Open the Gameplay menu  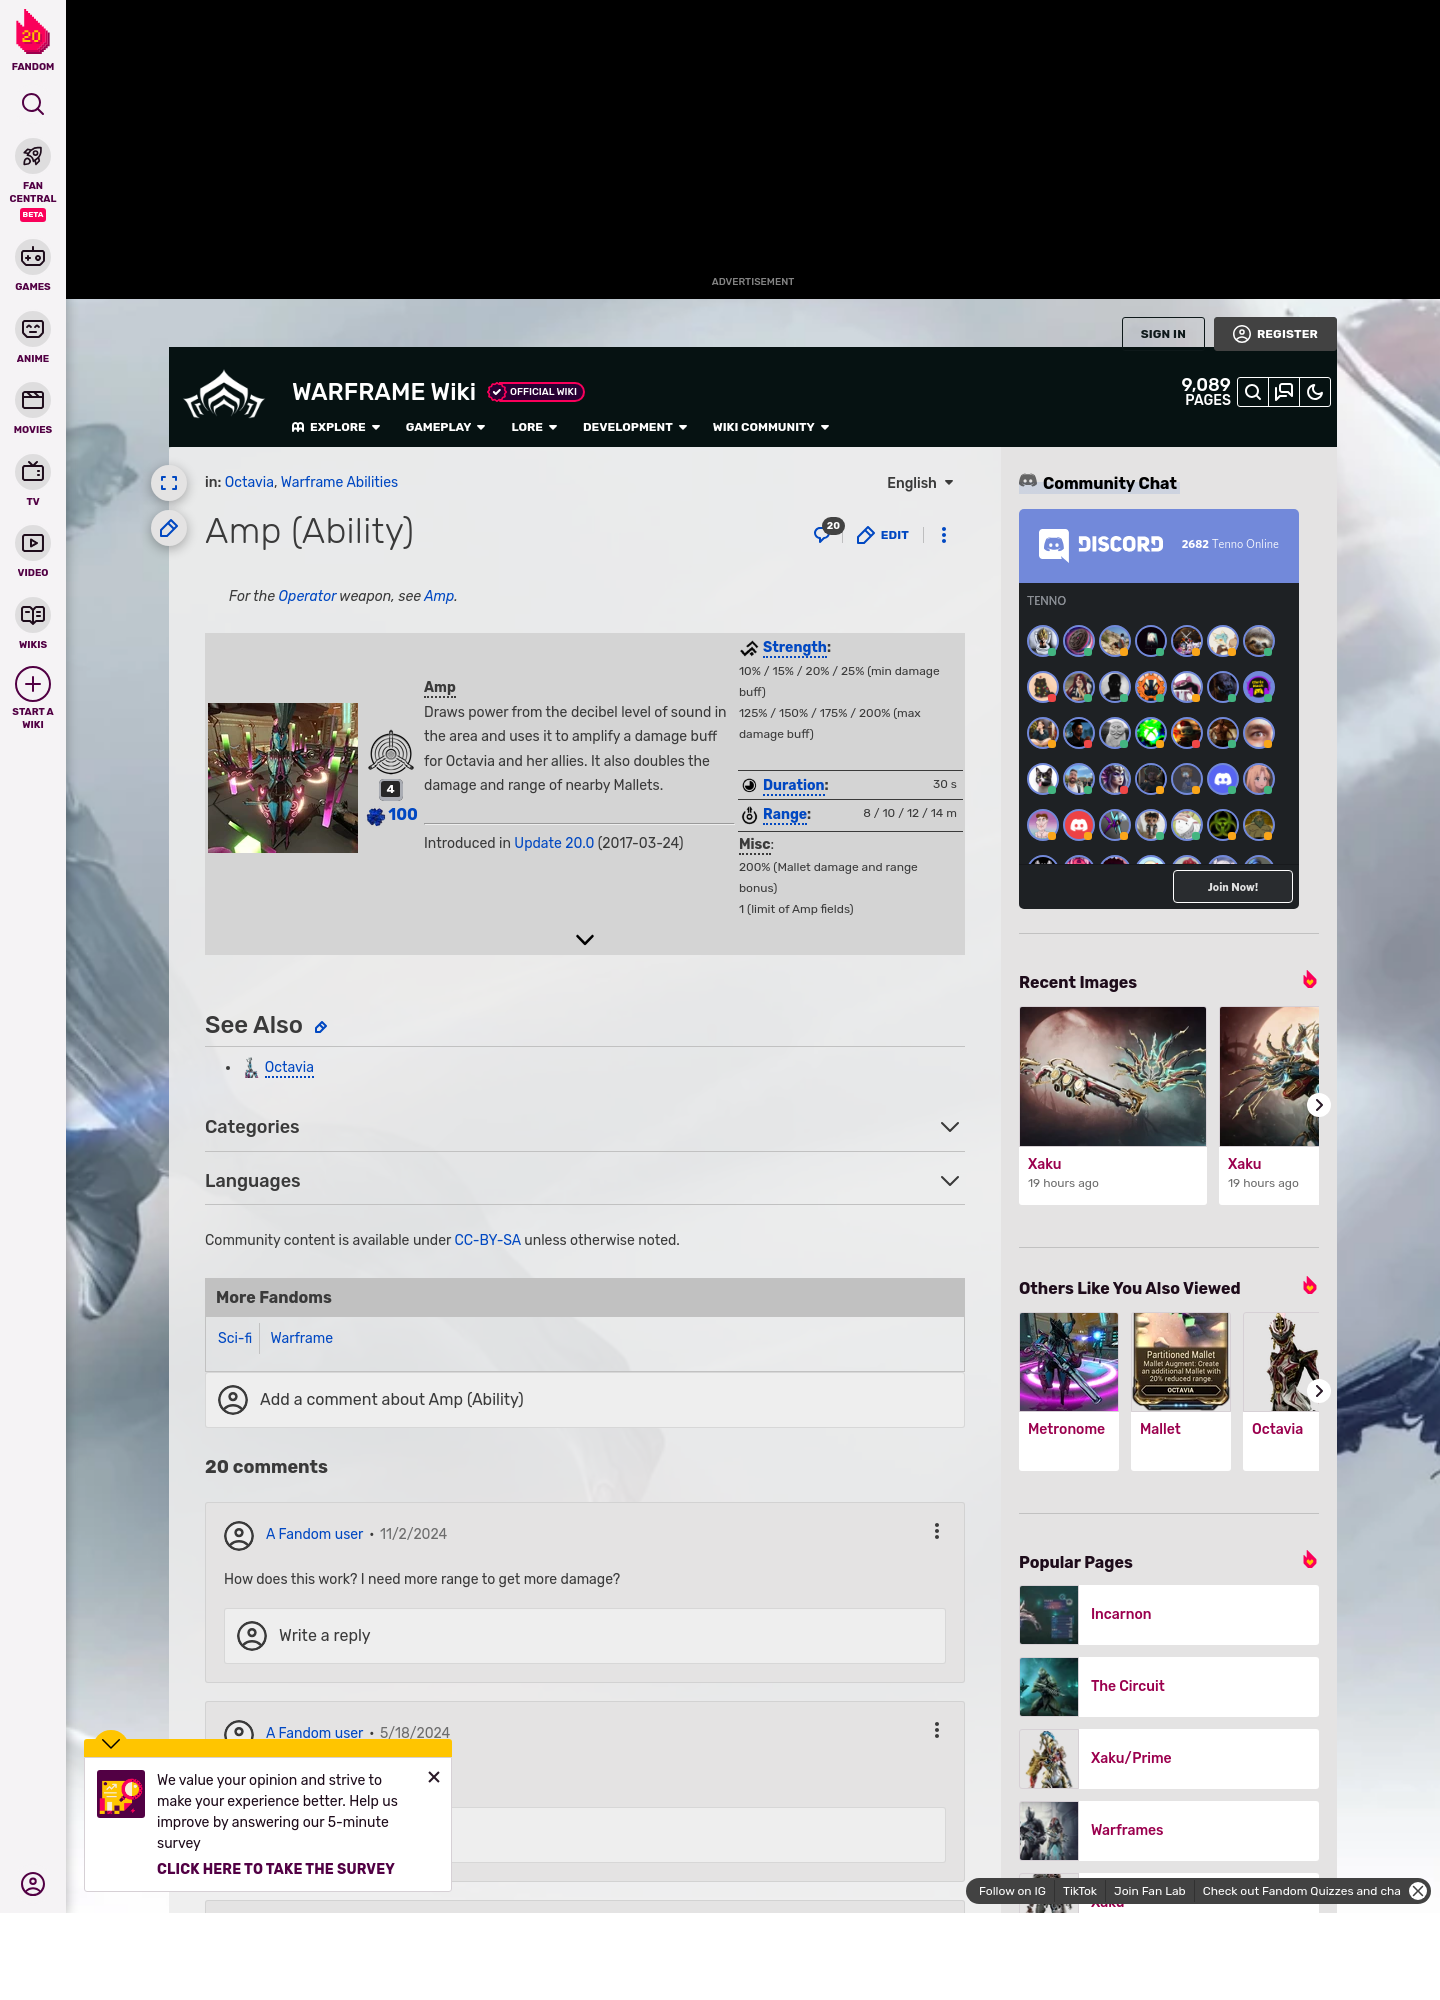tap(445, 427)
